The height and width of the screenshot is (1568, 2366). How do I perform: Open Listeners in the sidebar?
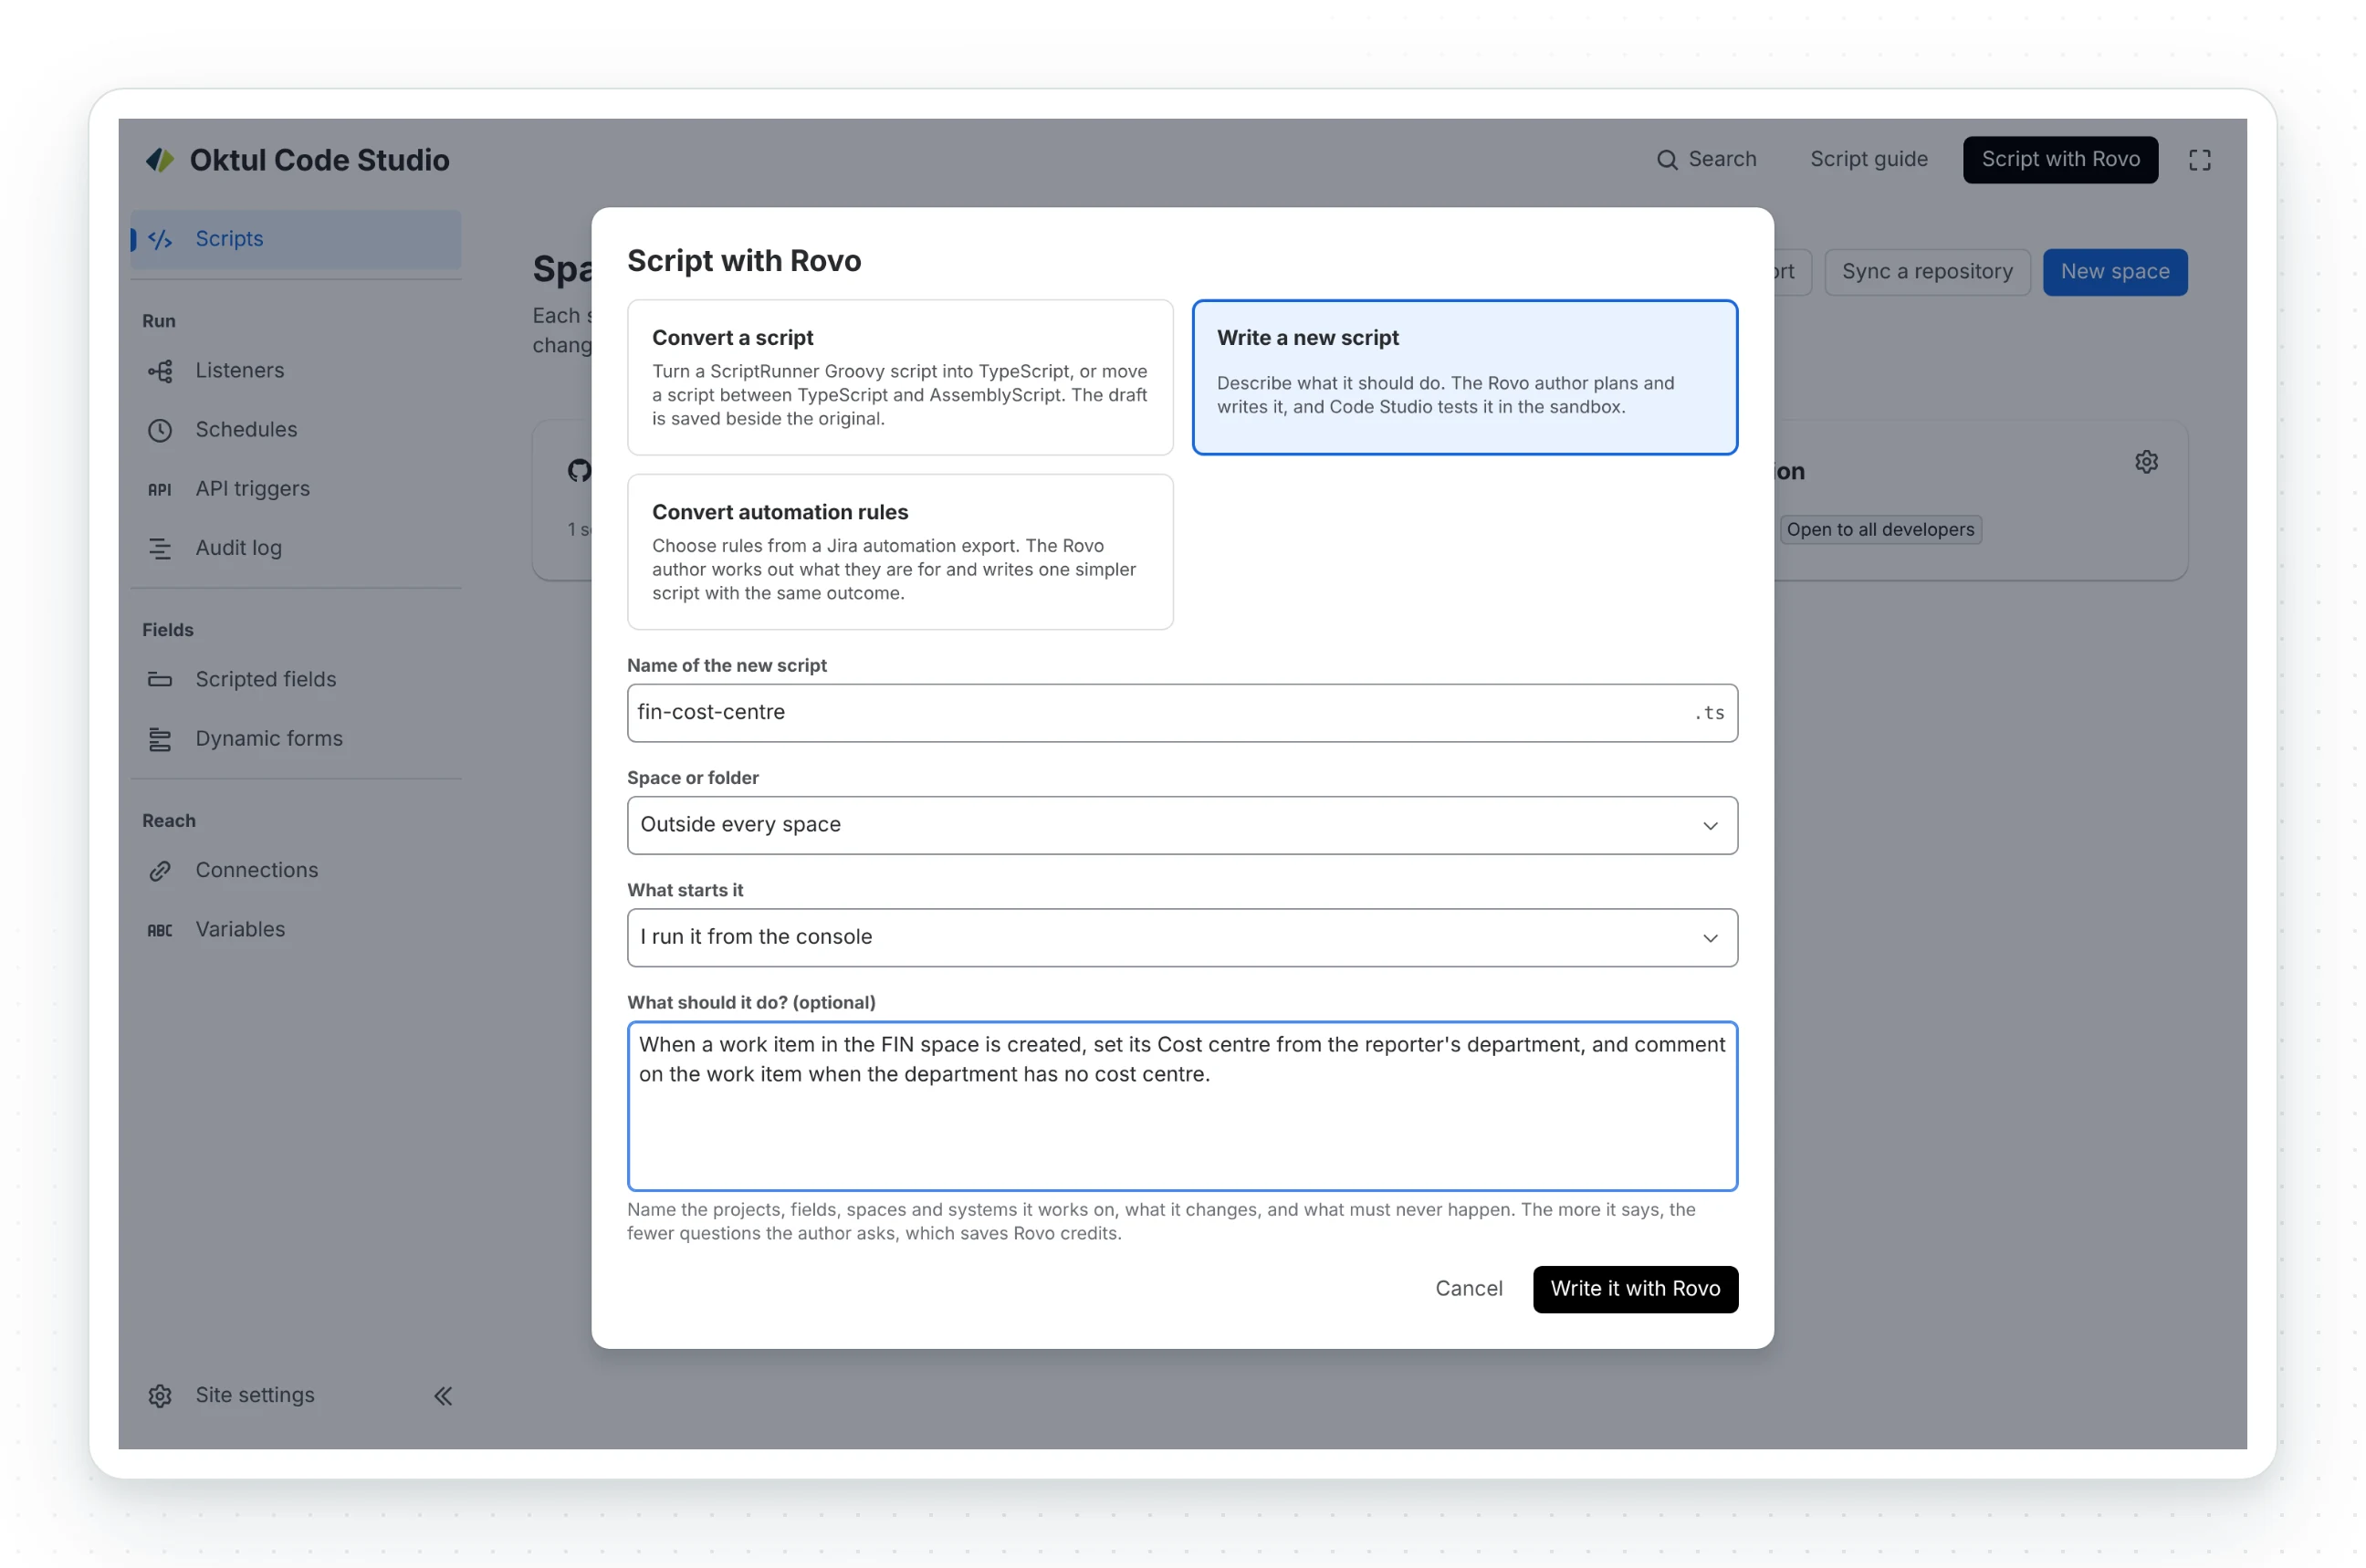pos(296,371)
